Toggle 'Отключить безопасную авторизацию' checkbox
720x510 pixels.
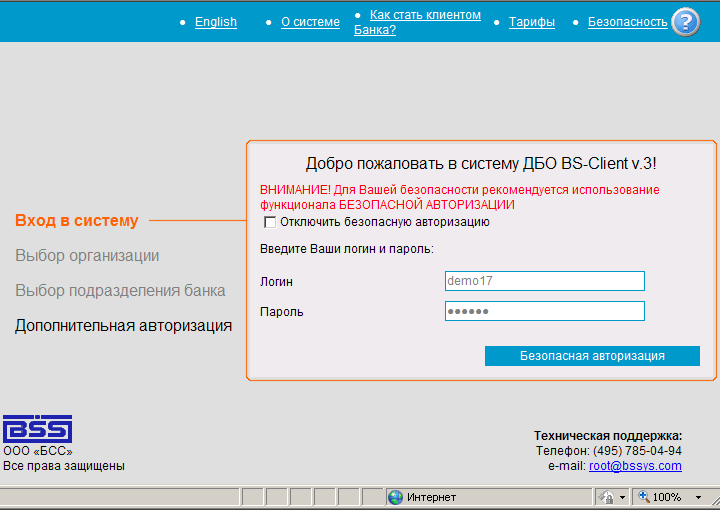(x=270, y=222)
